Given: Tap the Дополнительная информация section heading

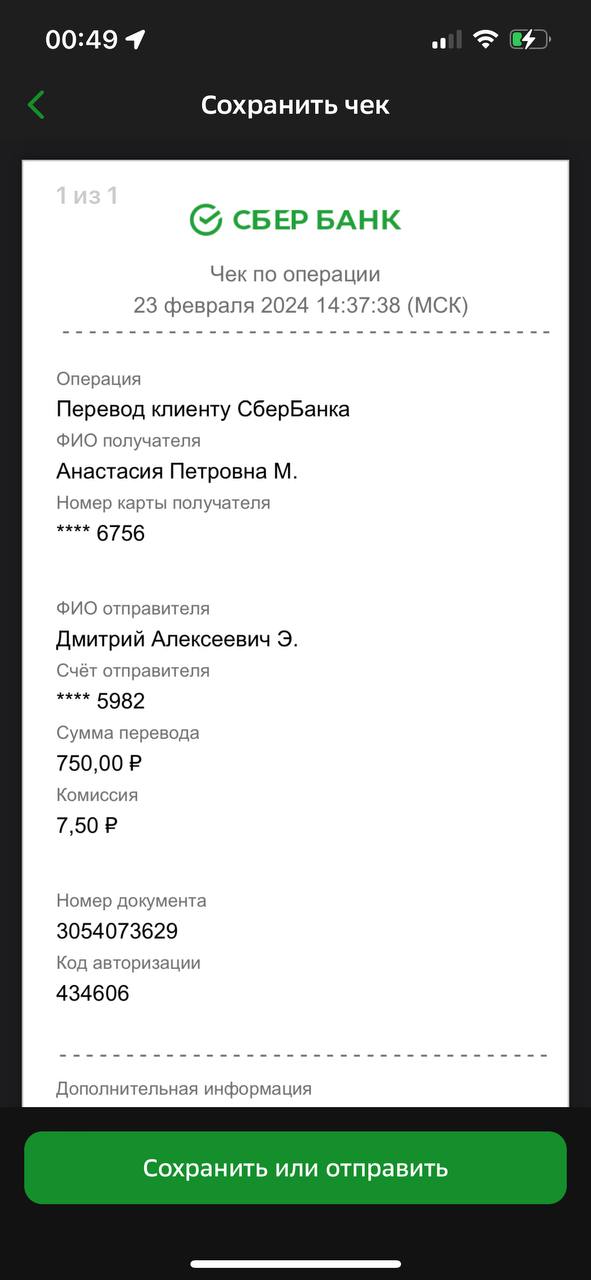Looking at the screenshot, I should pos(184,1089).
